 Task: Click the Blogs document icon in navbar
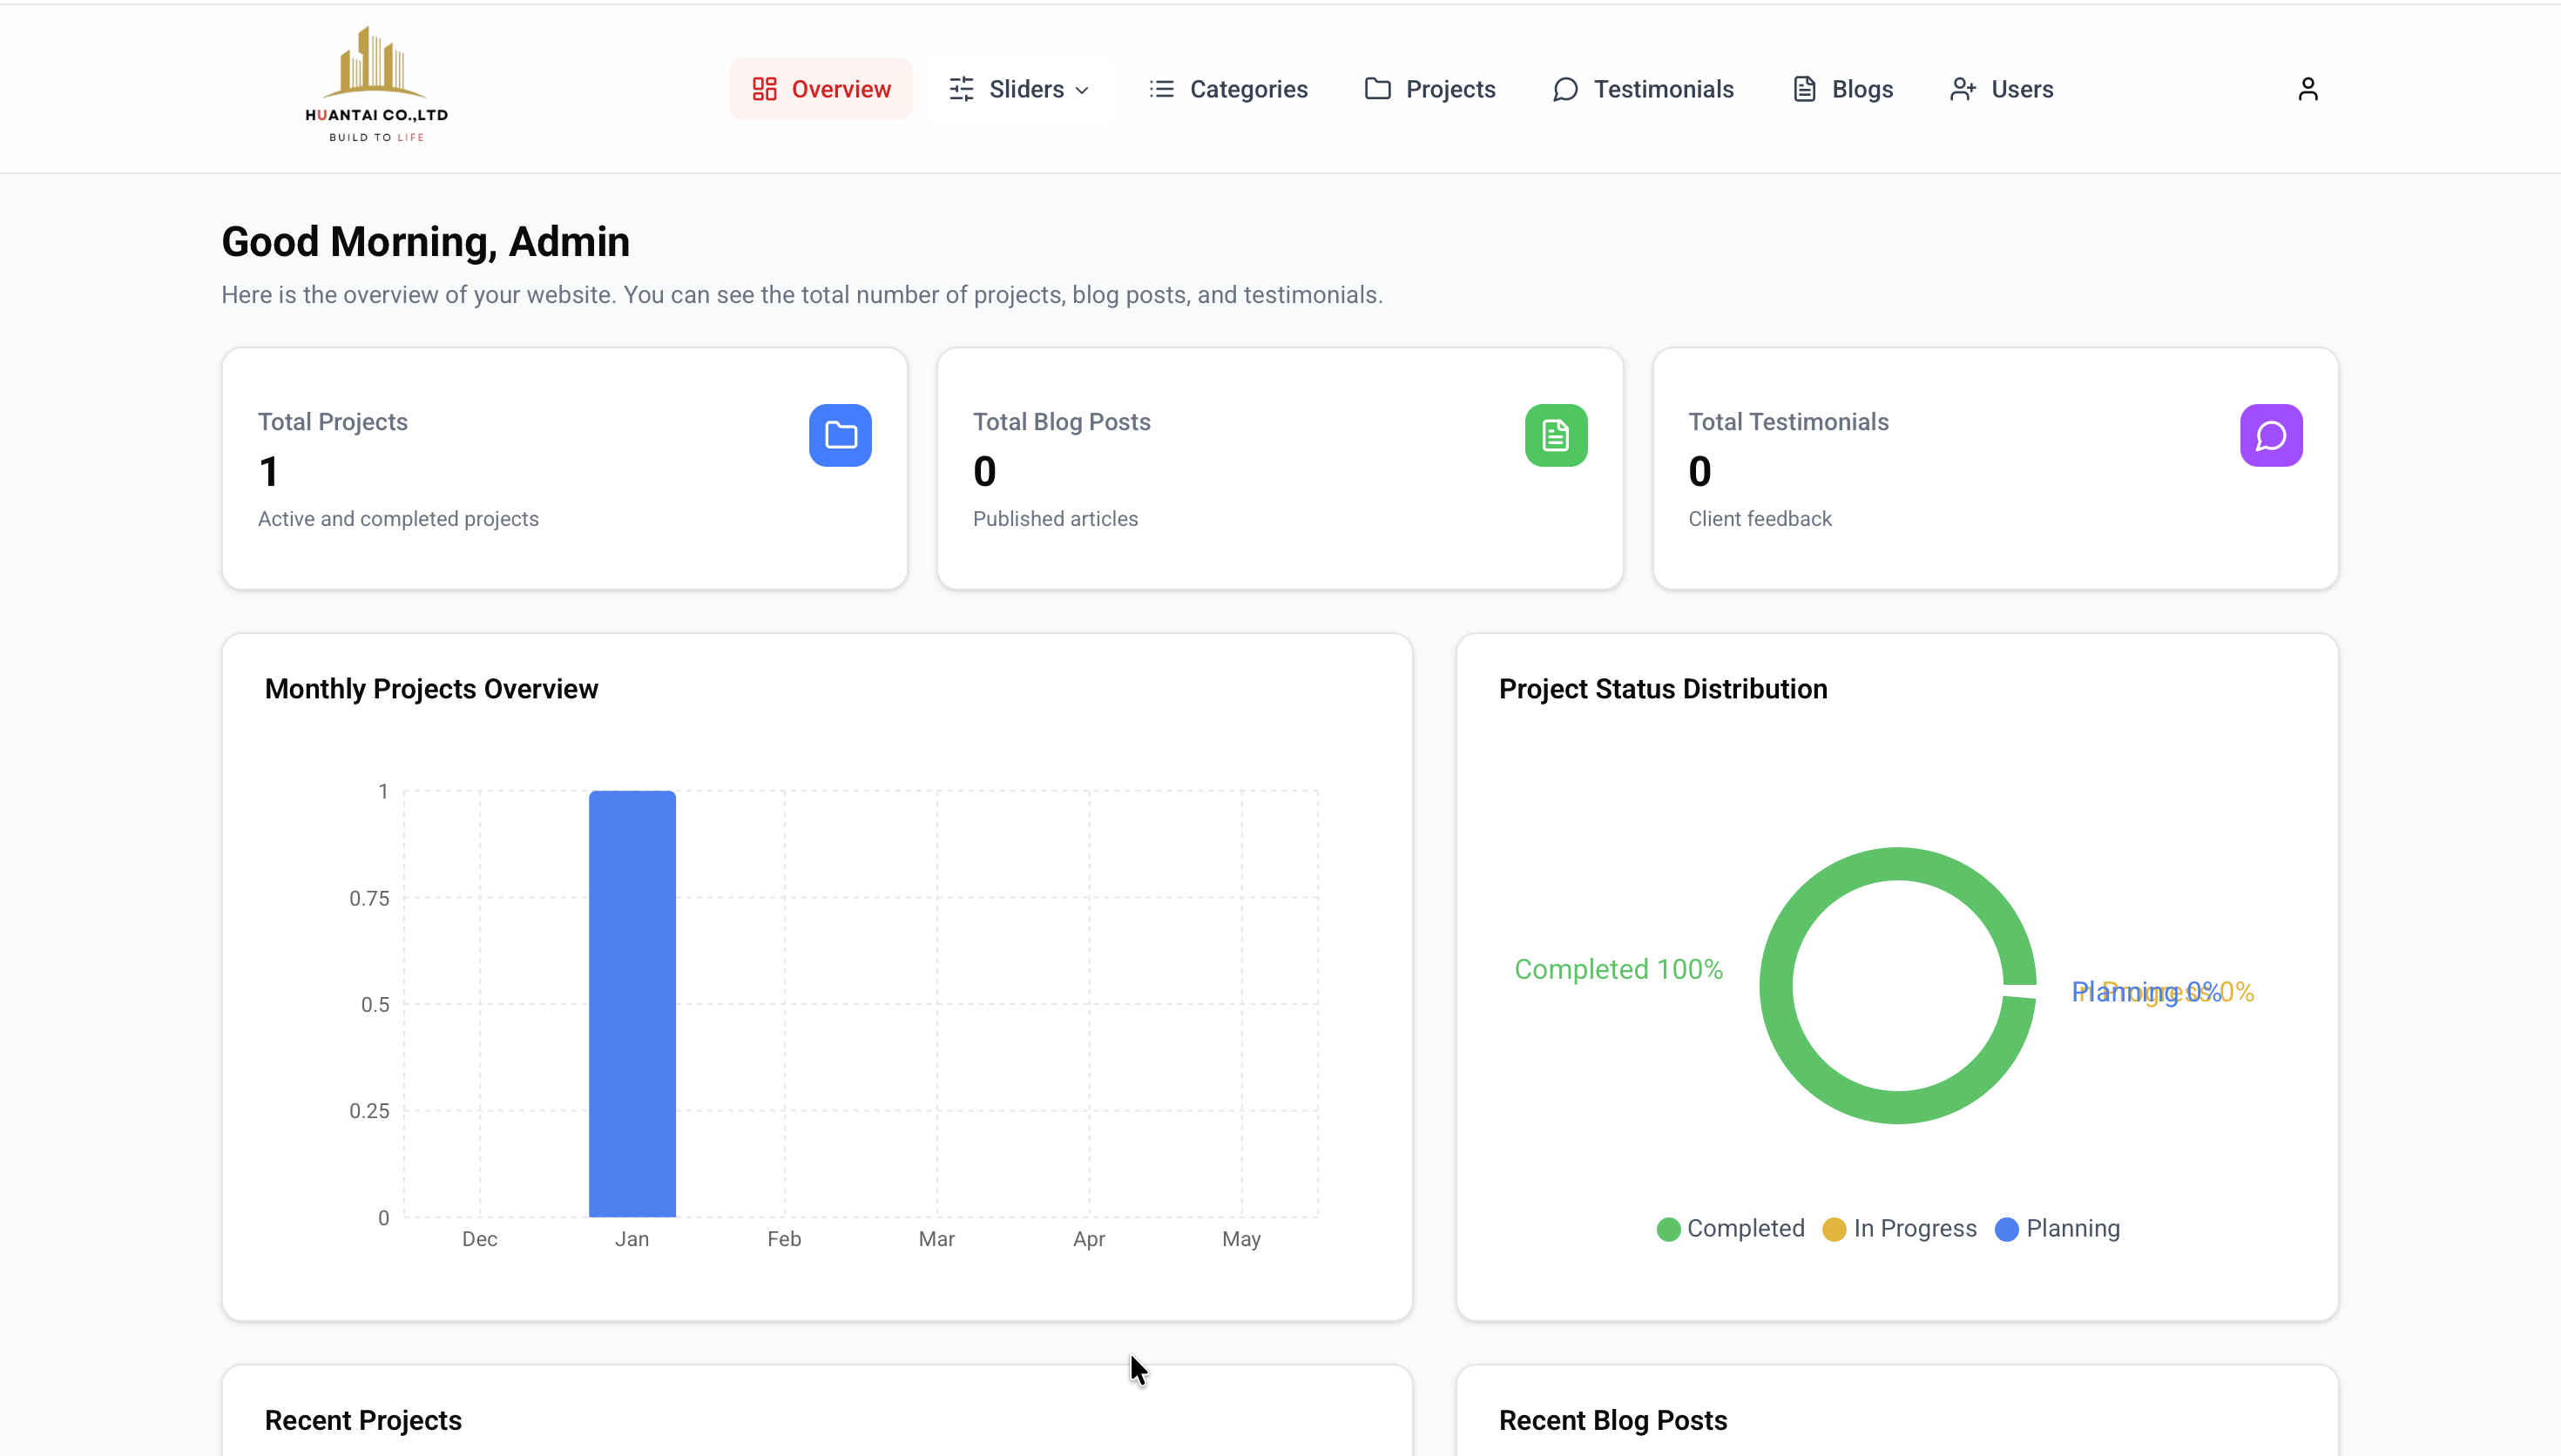1804,89
